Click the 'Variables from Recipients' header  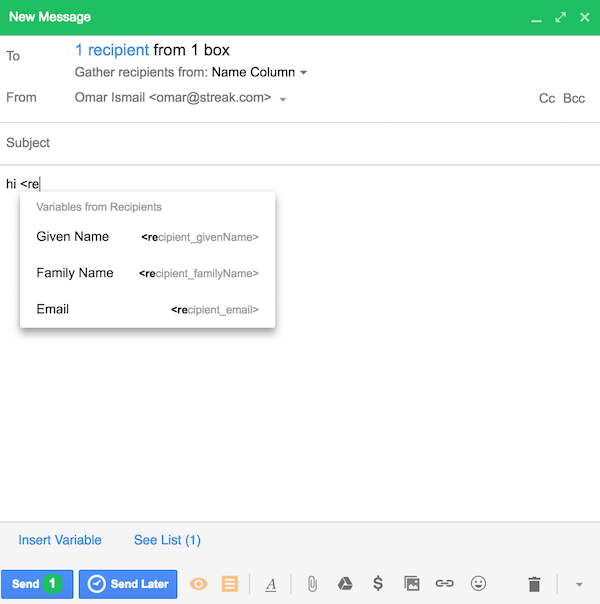[x=99, y=207]
